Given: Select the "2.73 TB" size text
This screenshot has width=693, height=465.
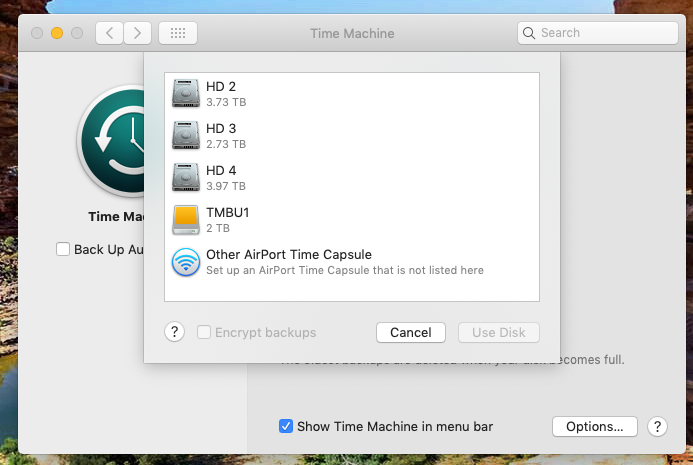Looking at the screenshot, I should pos(226,145).
